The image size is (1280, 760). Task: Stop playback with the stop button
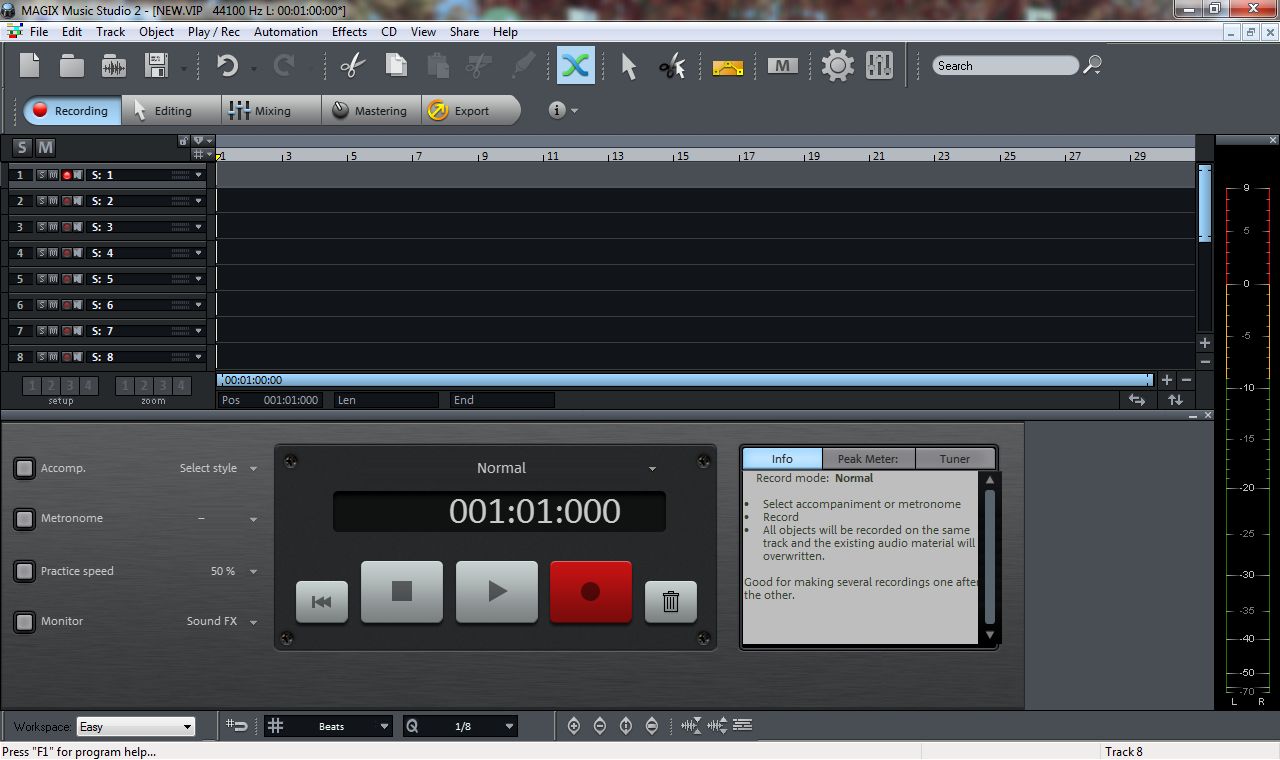pyautogui.click(x=401, y=592)
